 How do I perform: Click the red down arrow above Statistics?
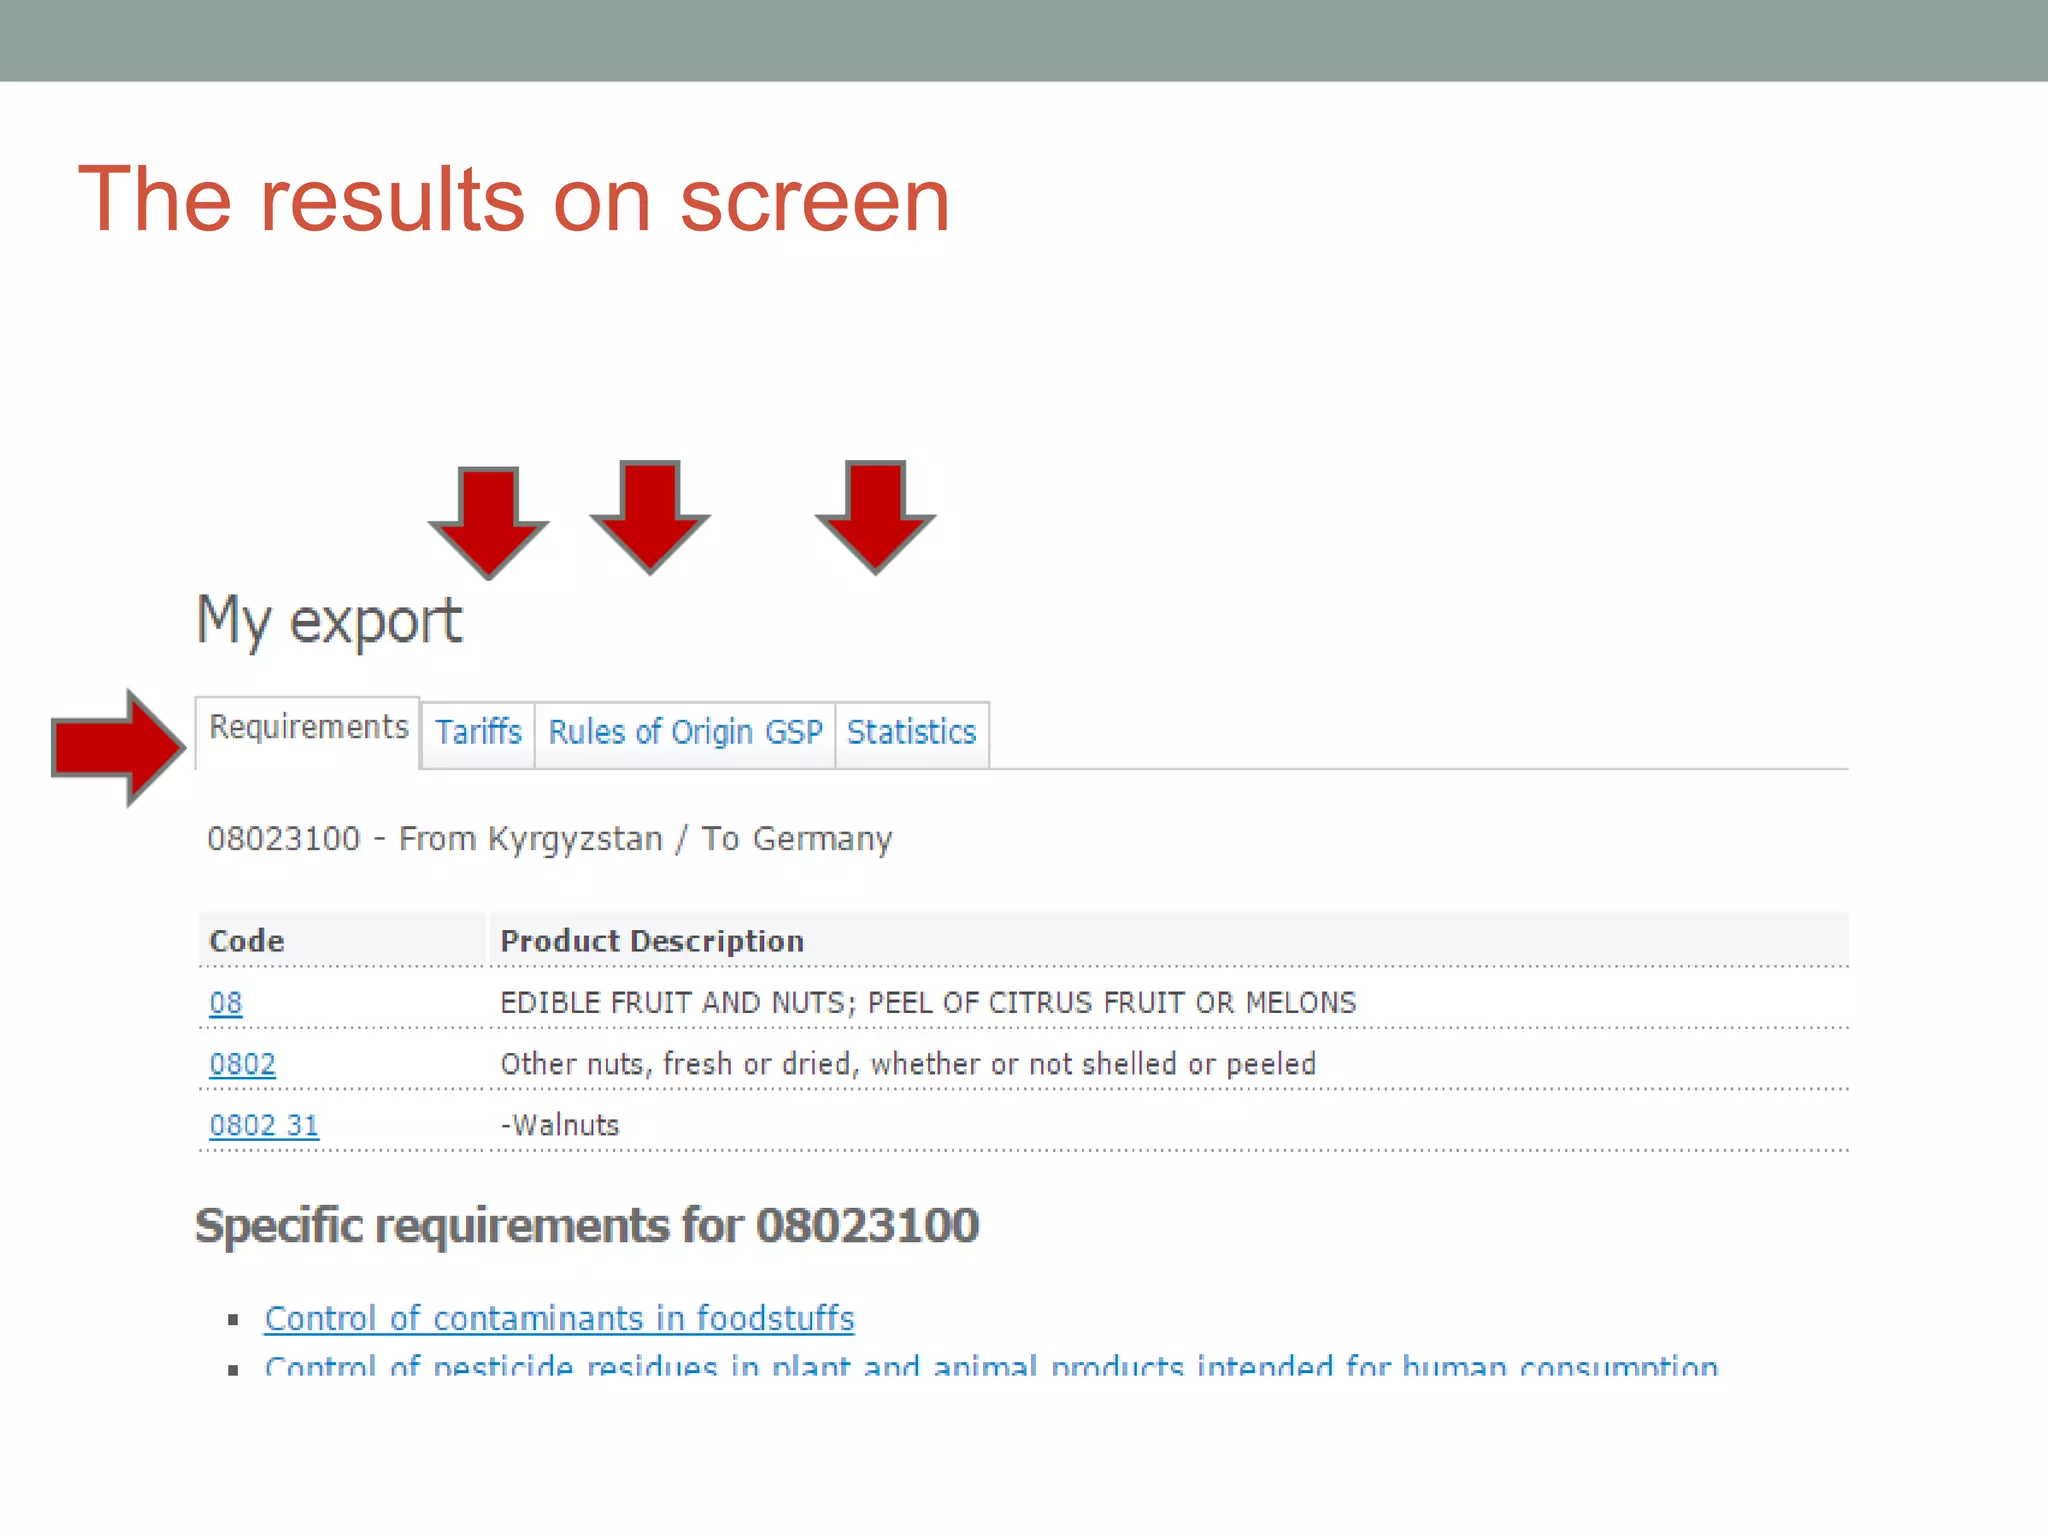pyautogui.click(x=875, y=516)
